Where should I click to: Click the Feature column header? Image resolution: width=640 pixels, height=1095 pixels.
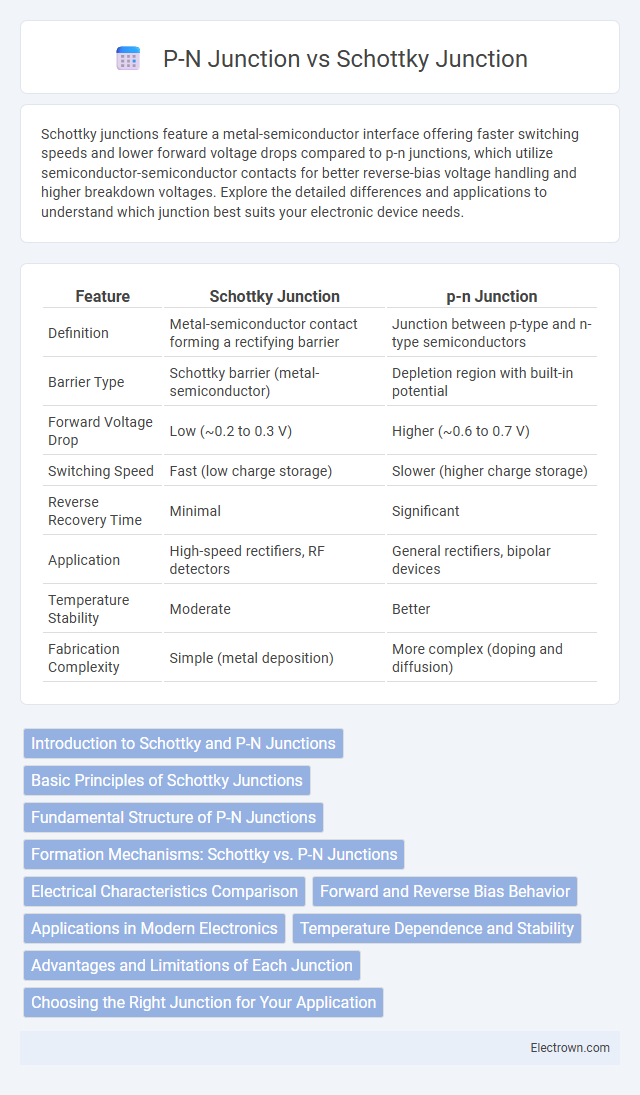pyautogui.click(x=103, y=296)
